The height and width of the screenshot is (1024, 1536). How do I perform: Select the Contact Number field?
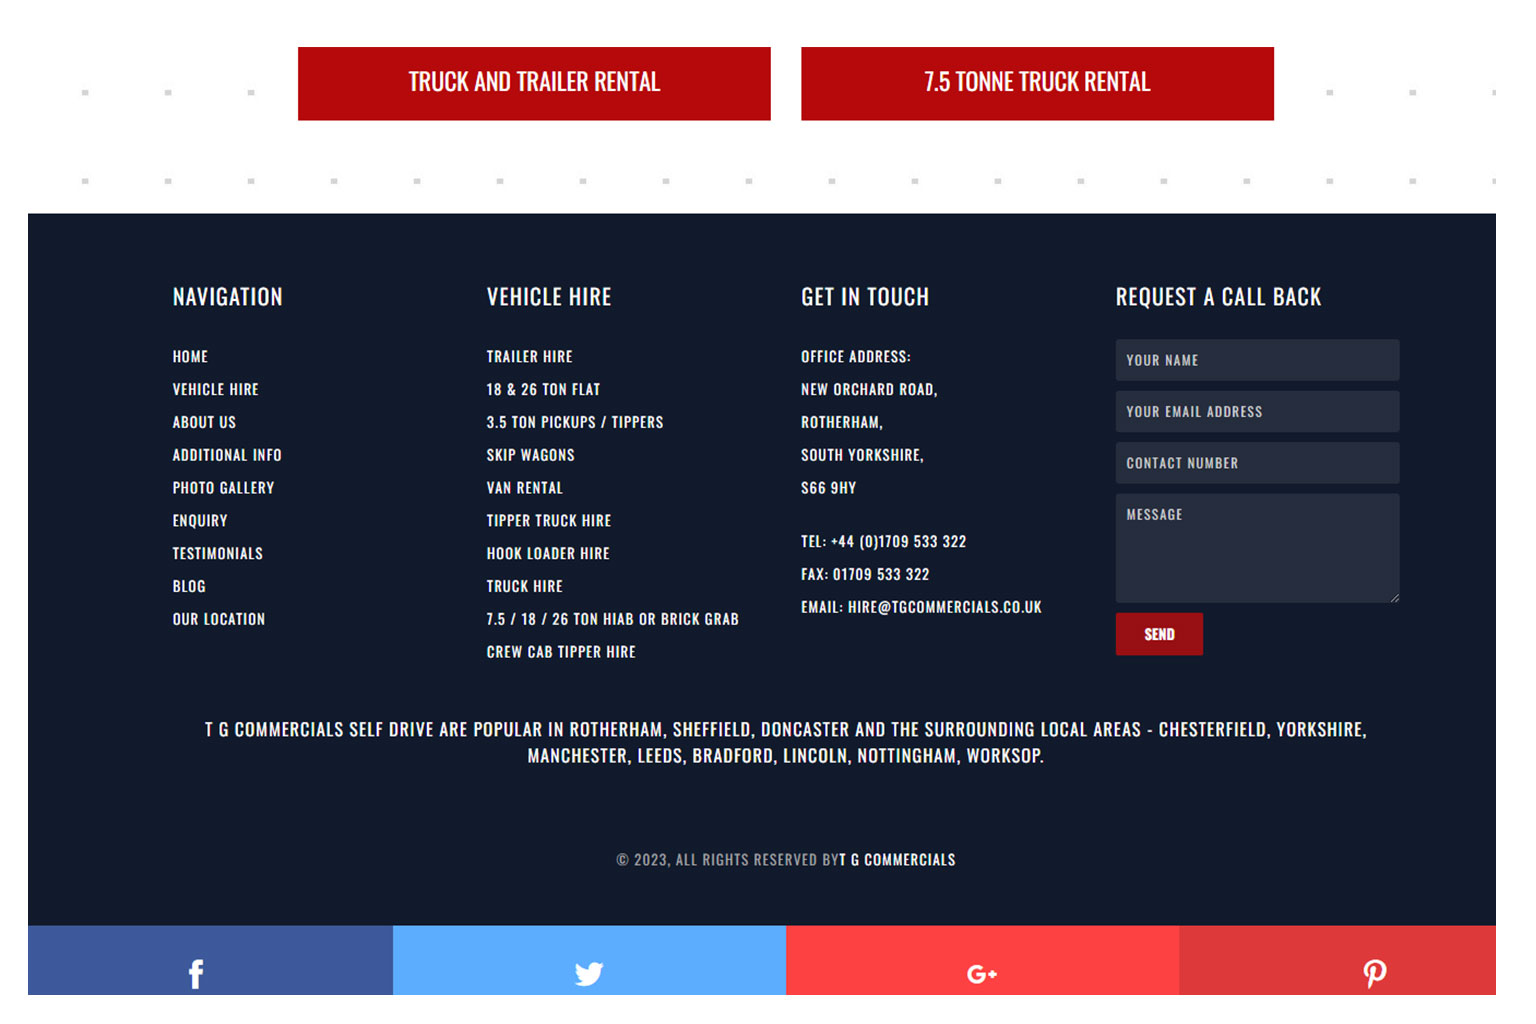click(1256, 463)
